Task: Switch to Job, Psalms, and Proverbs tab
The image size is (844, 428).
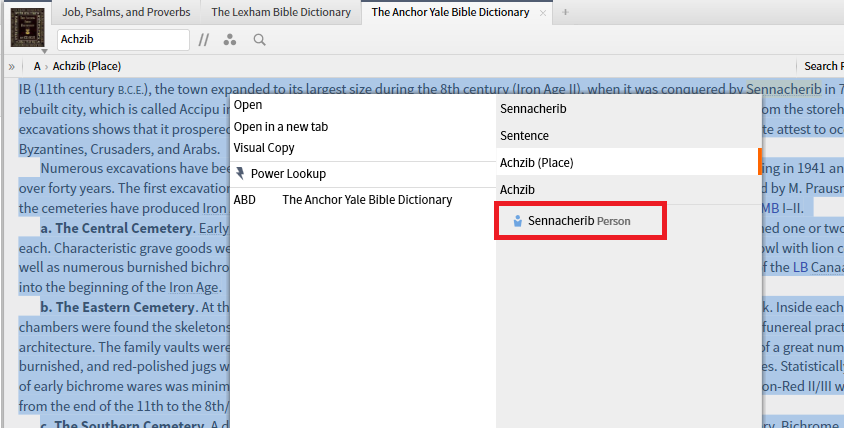Action: (125, 12)
